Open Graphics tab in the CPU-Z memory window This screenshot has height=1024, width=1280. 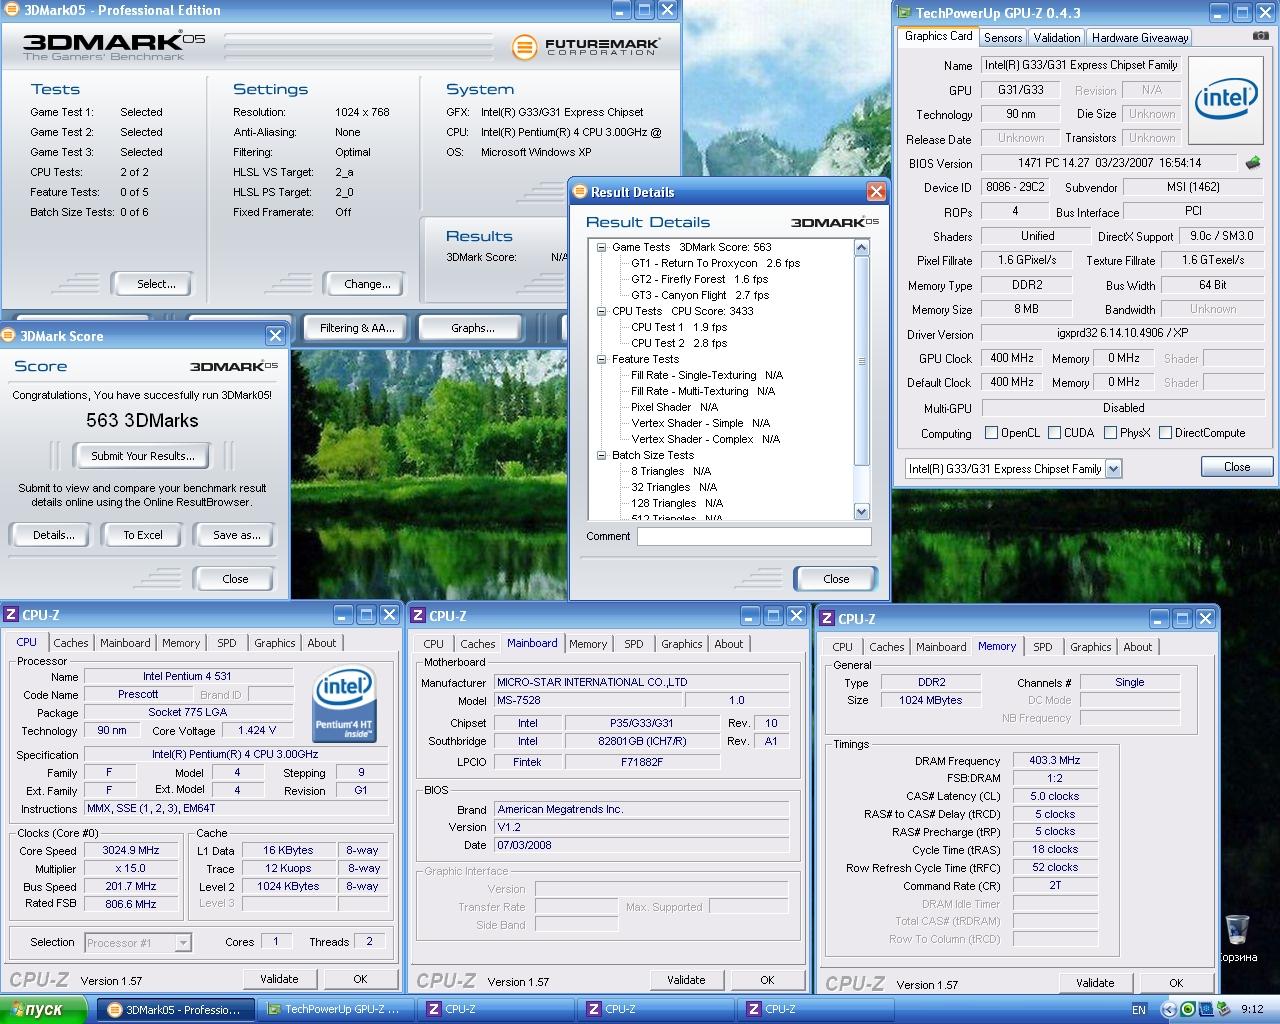1091,647
